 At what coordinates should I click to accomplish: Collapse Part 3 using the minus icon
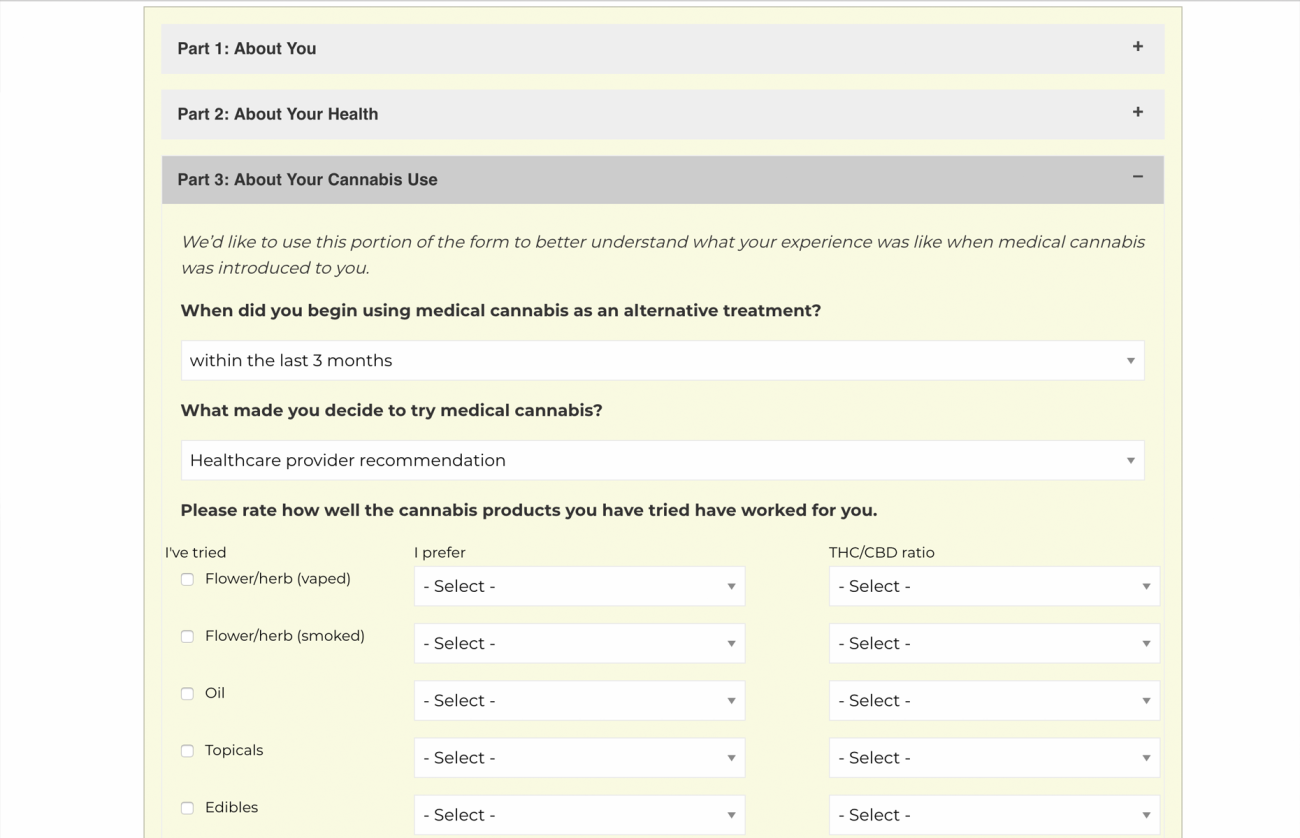[x=1137, y=178]
